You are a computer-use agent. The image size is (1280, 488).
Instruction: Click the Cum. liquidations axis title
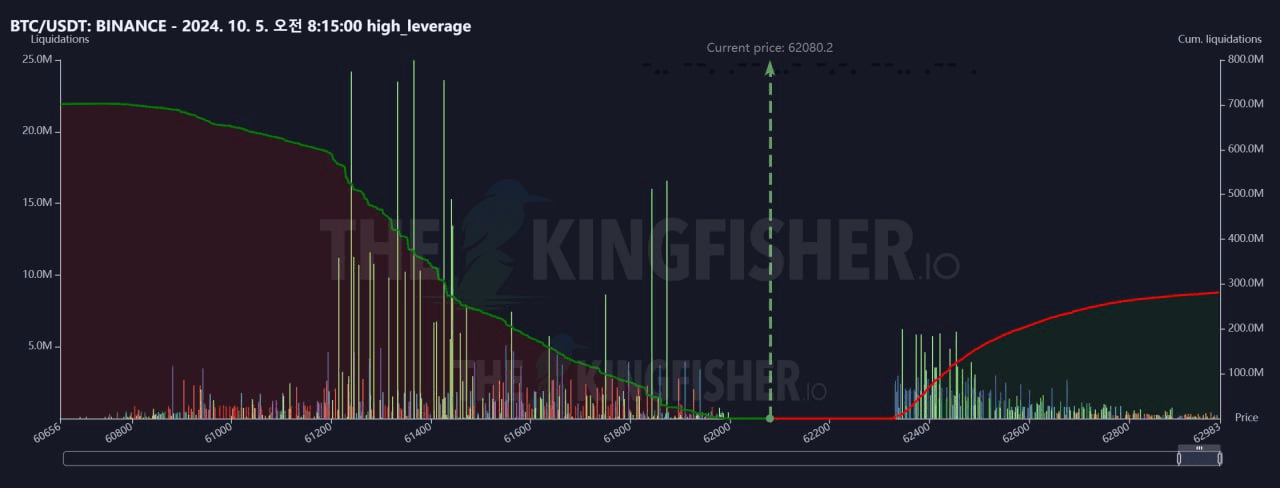[1220, 39]
